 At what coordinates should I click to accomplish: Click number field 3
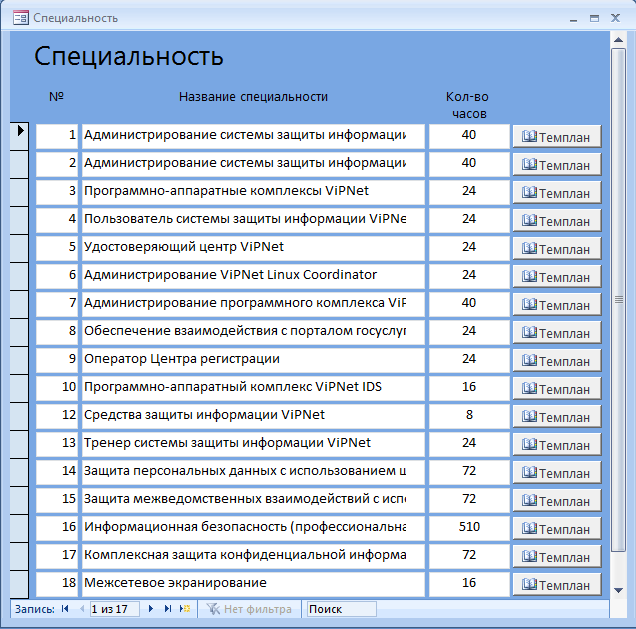pos(57,192)
